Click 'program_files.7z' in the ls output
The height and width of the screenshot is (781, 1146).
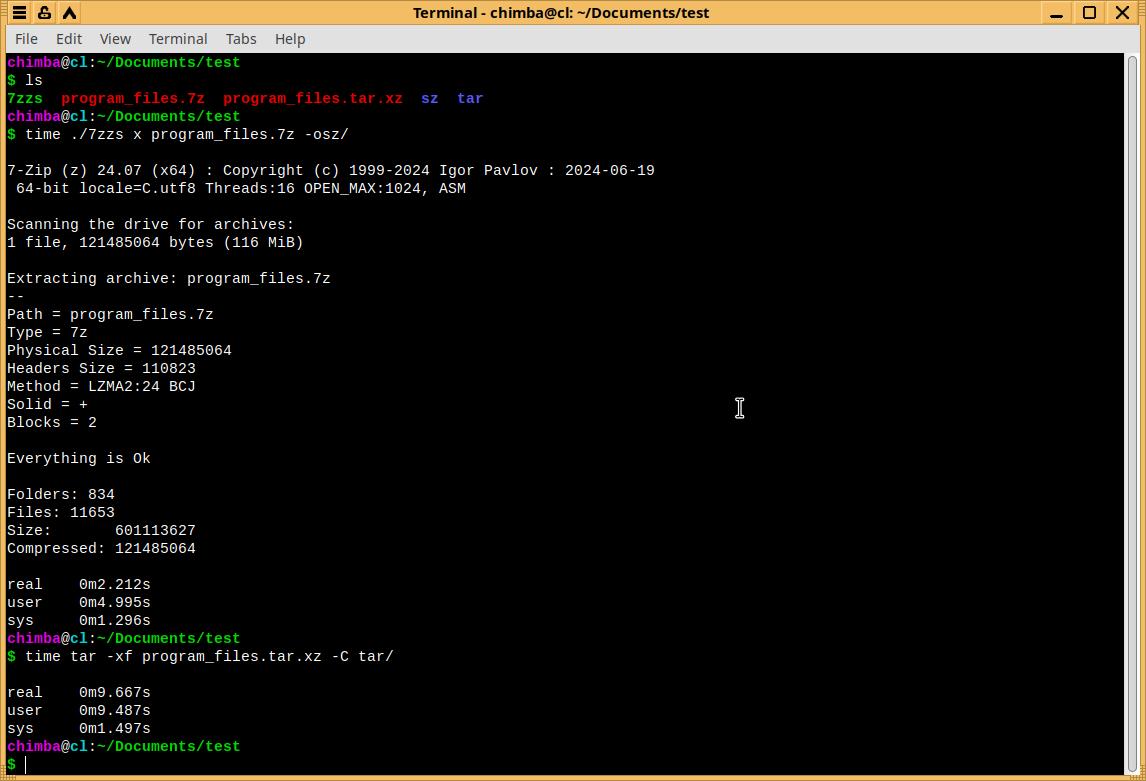[x=133, y=99]
